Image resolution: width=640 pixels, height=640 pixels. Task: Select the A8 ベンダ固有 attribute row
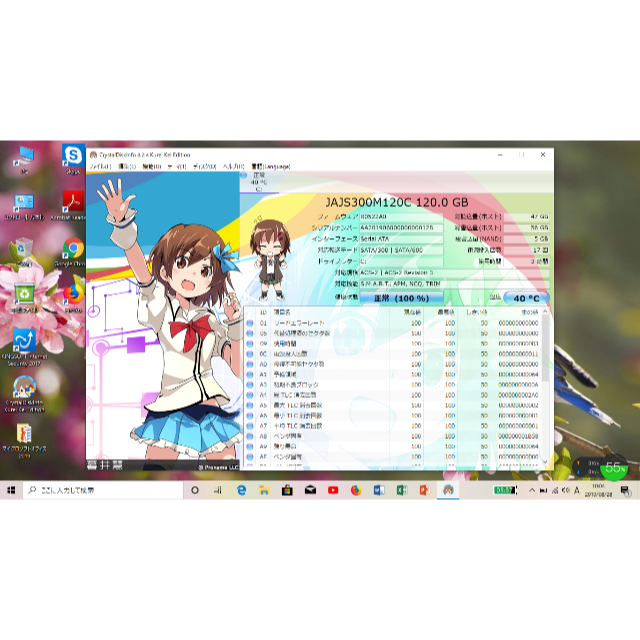pyautogui.click(x=393, y=436)
